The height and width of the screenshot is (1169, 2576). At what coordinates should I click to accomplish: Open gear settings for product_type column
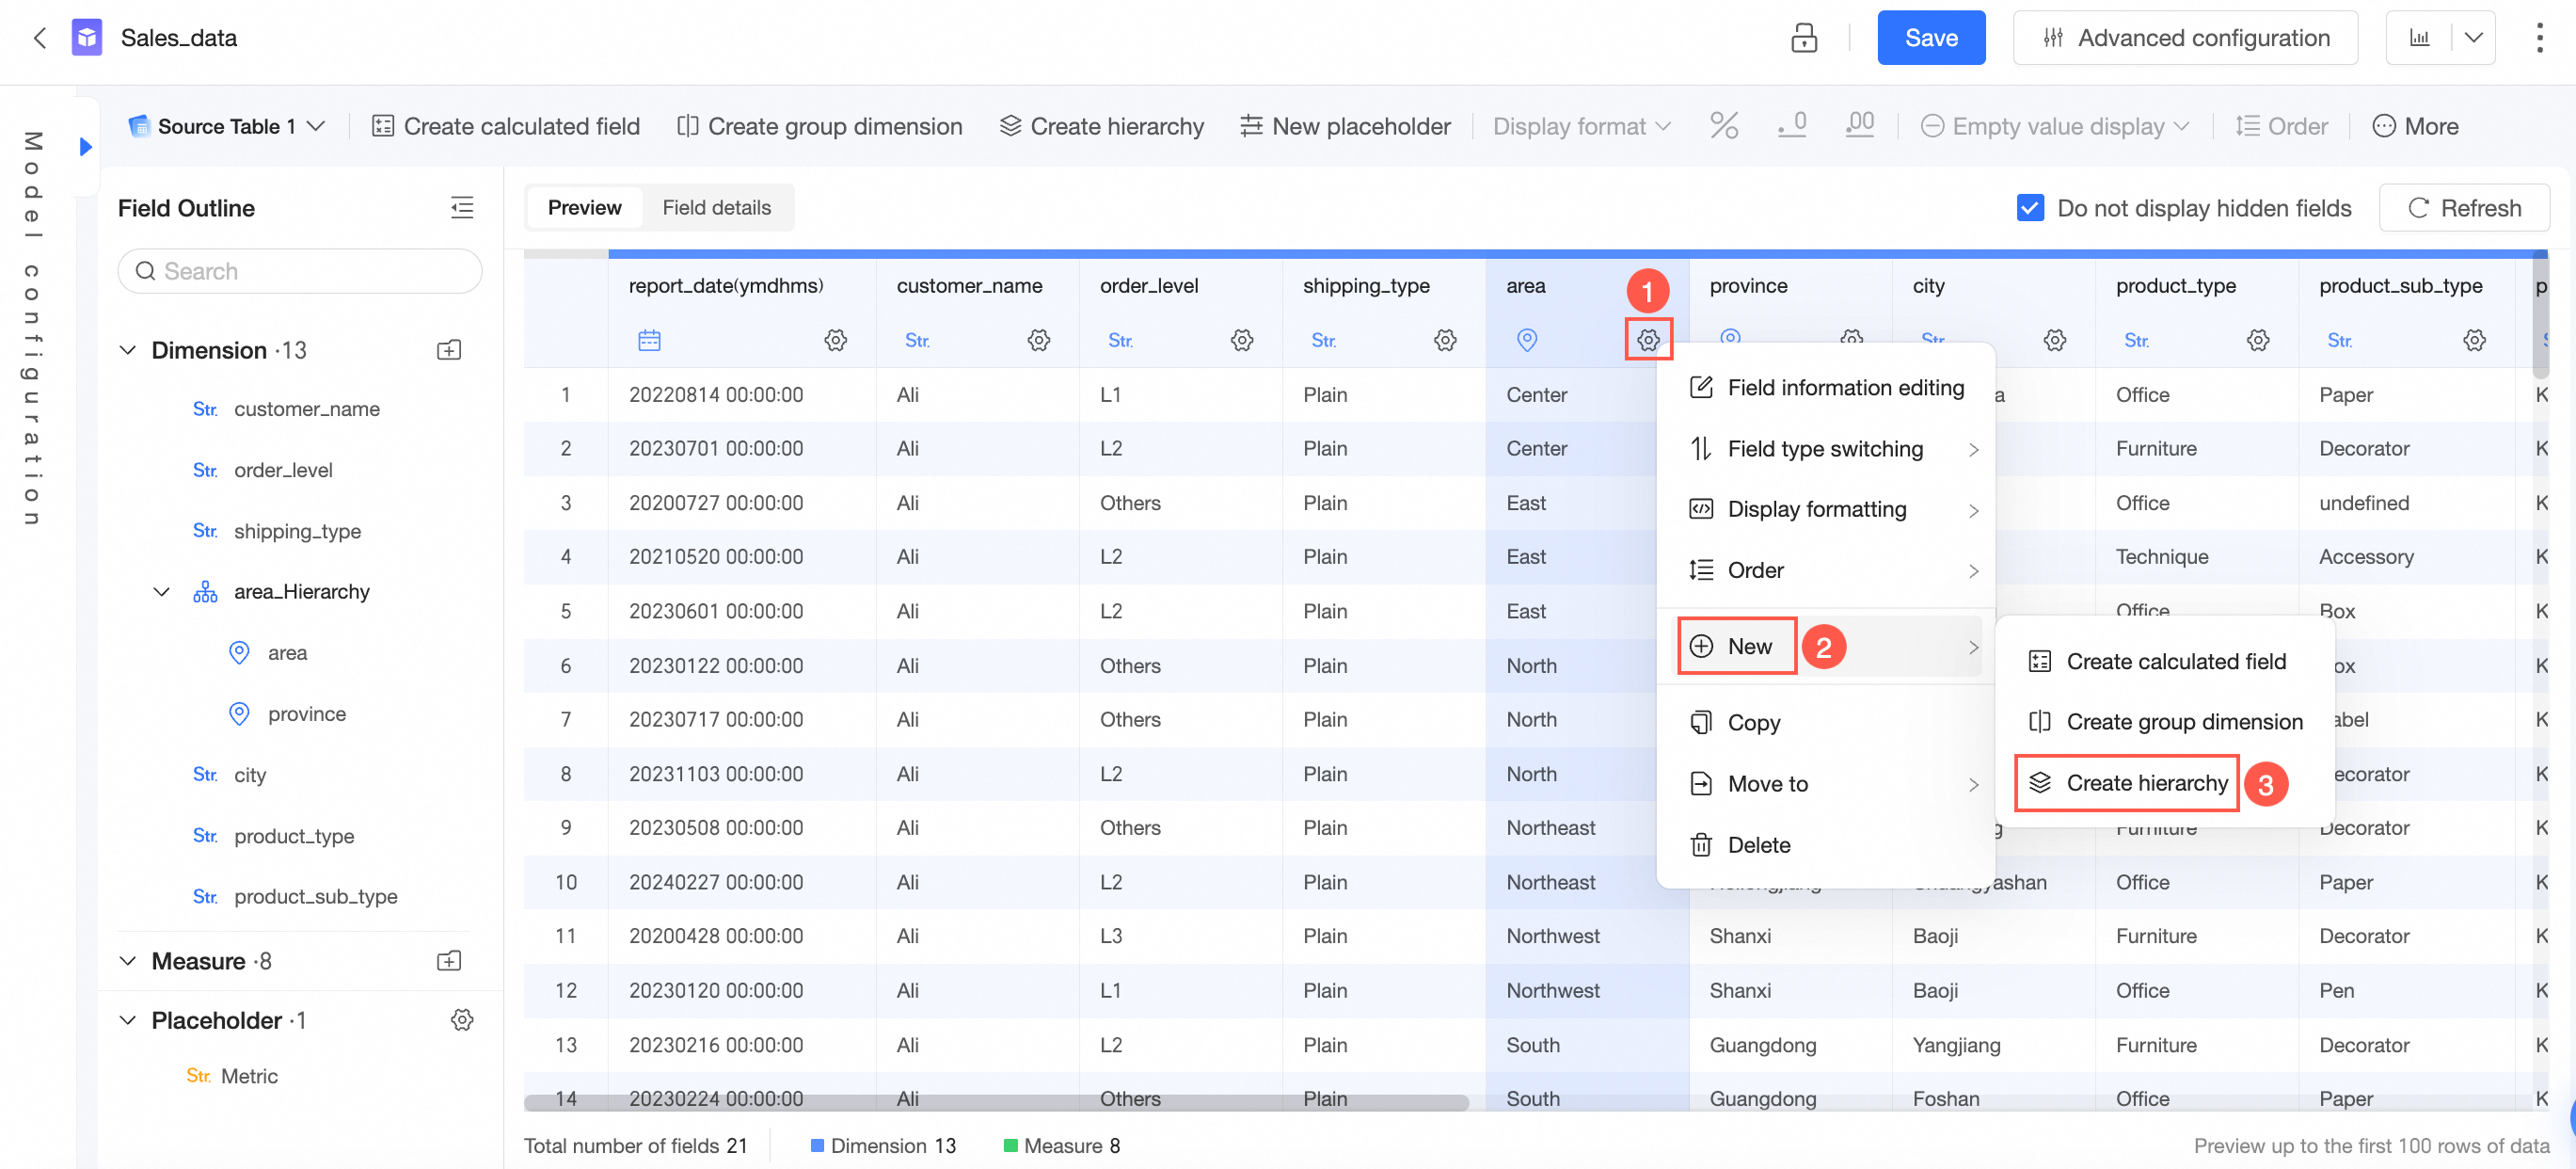[2257, 340]
